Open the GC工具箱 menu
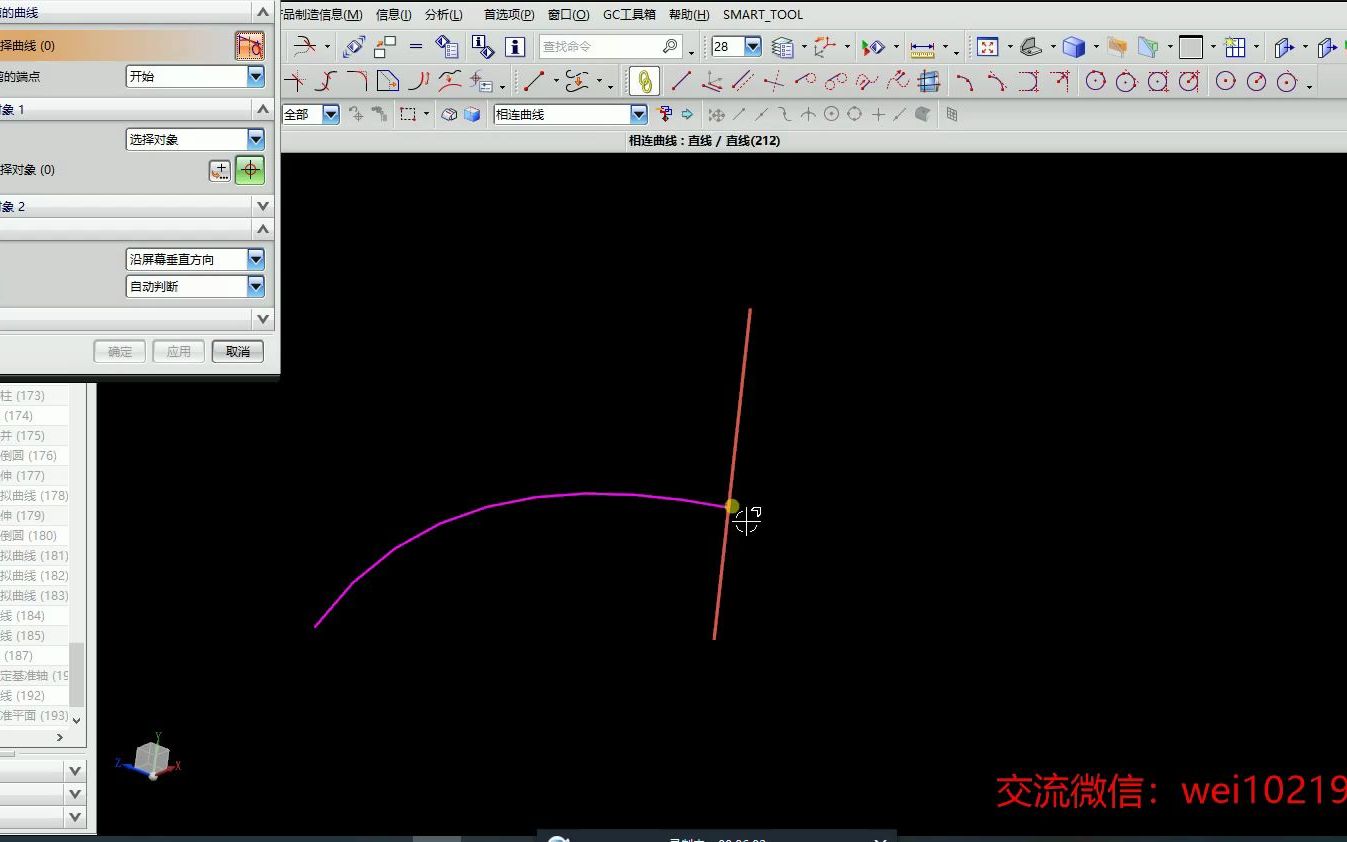Image resolution: width=1347 pixels, height=842 pixels. click(x=628, y=14)
